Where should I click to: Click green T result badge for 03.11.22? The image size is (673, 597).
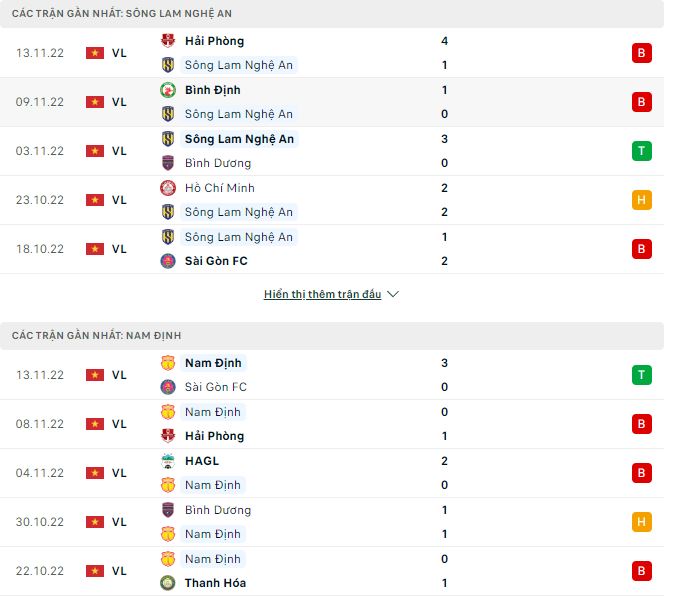click(x=641, y=151)
